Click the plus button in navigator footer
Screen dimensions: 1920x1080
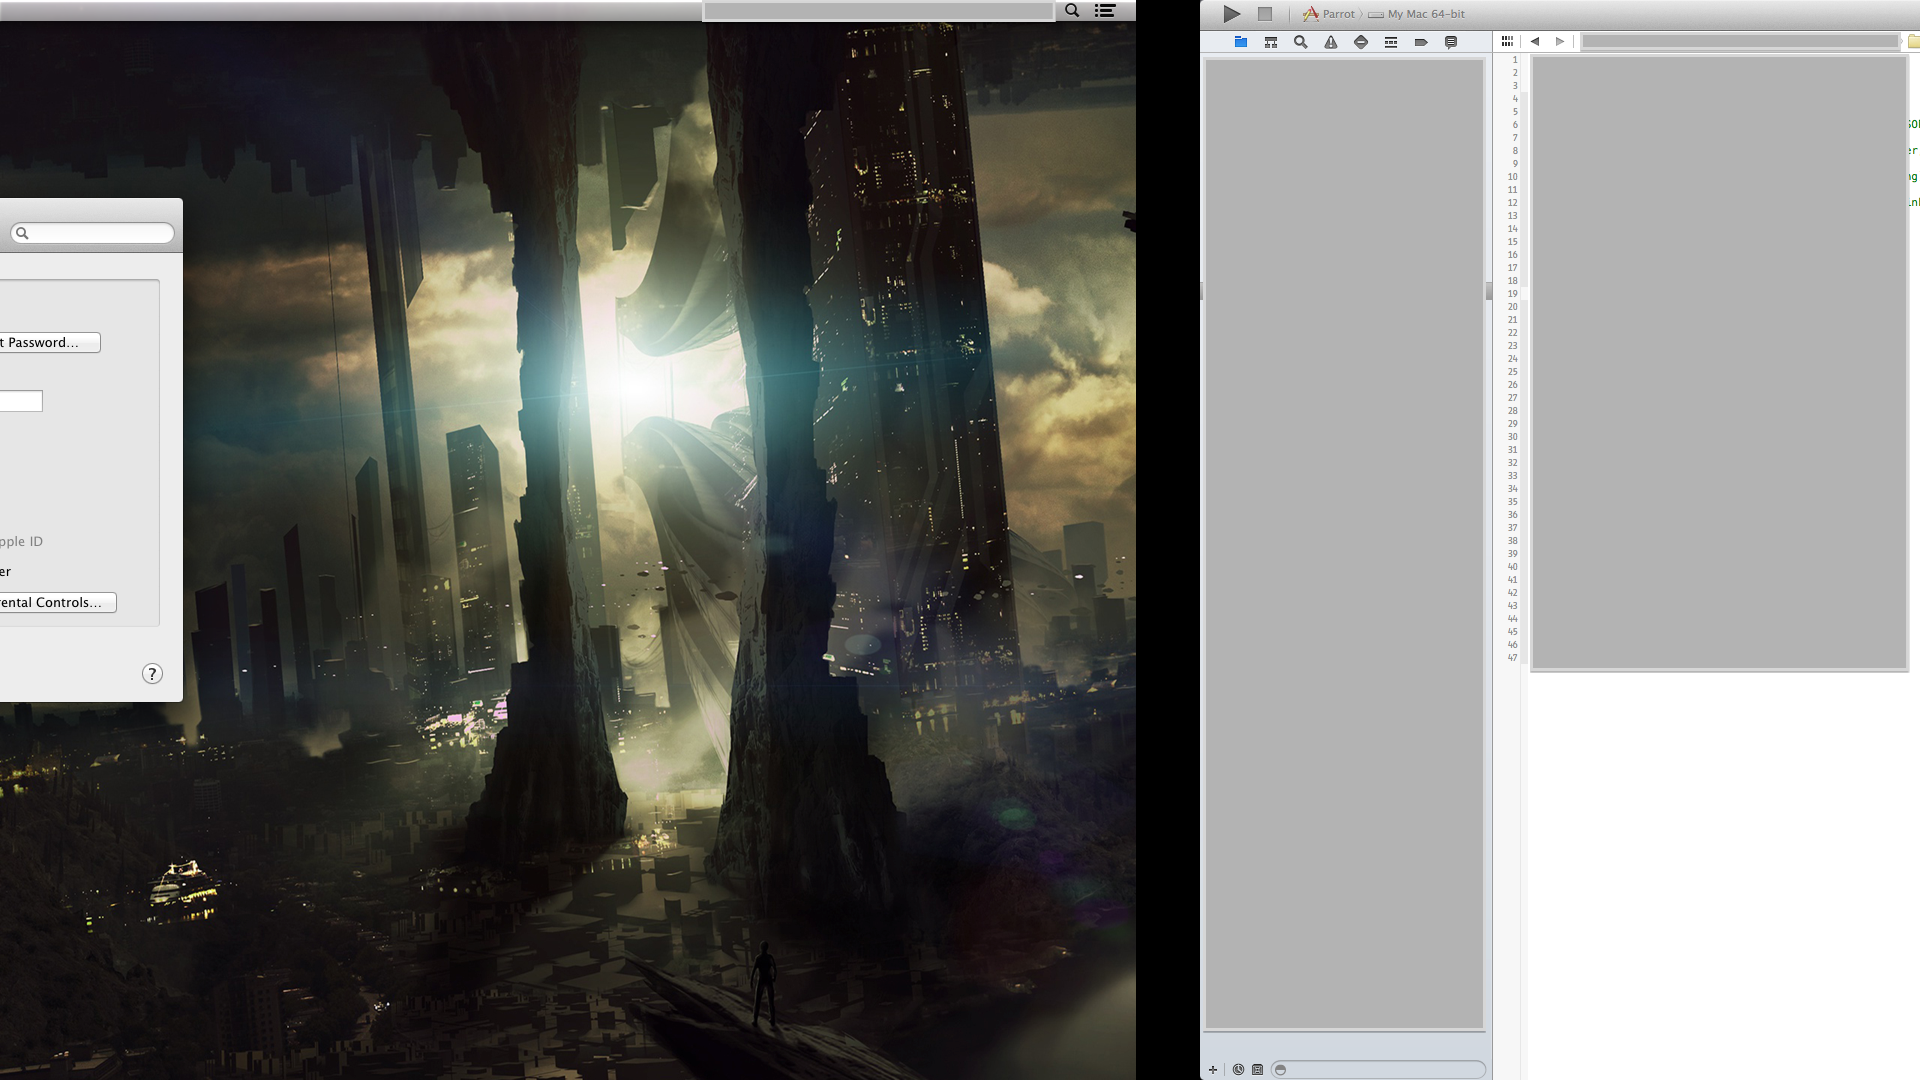(x=1213, y=1069)
